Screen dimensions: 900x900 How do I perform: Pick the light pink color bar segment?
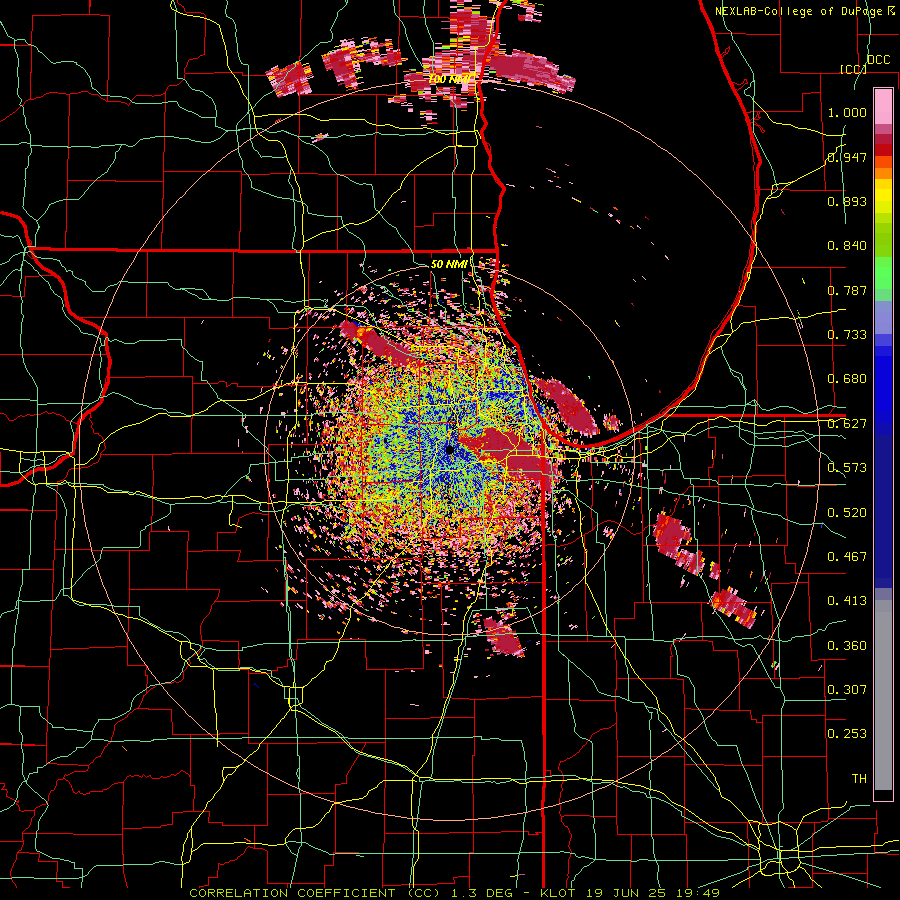pyautogui.click(x=883, y=106)
